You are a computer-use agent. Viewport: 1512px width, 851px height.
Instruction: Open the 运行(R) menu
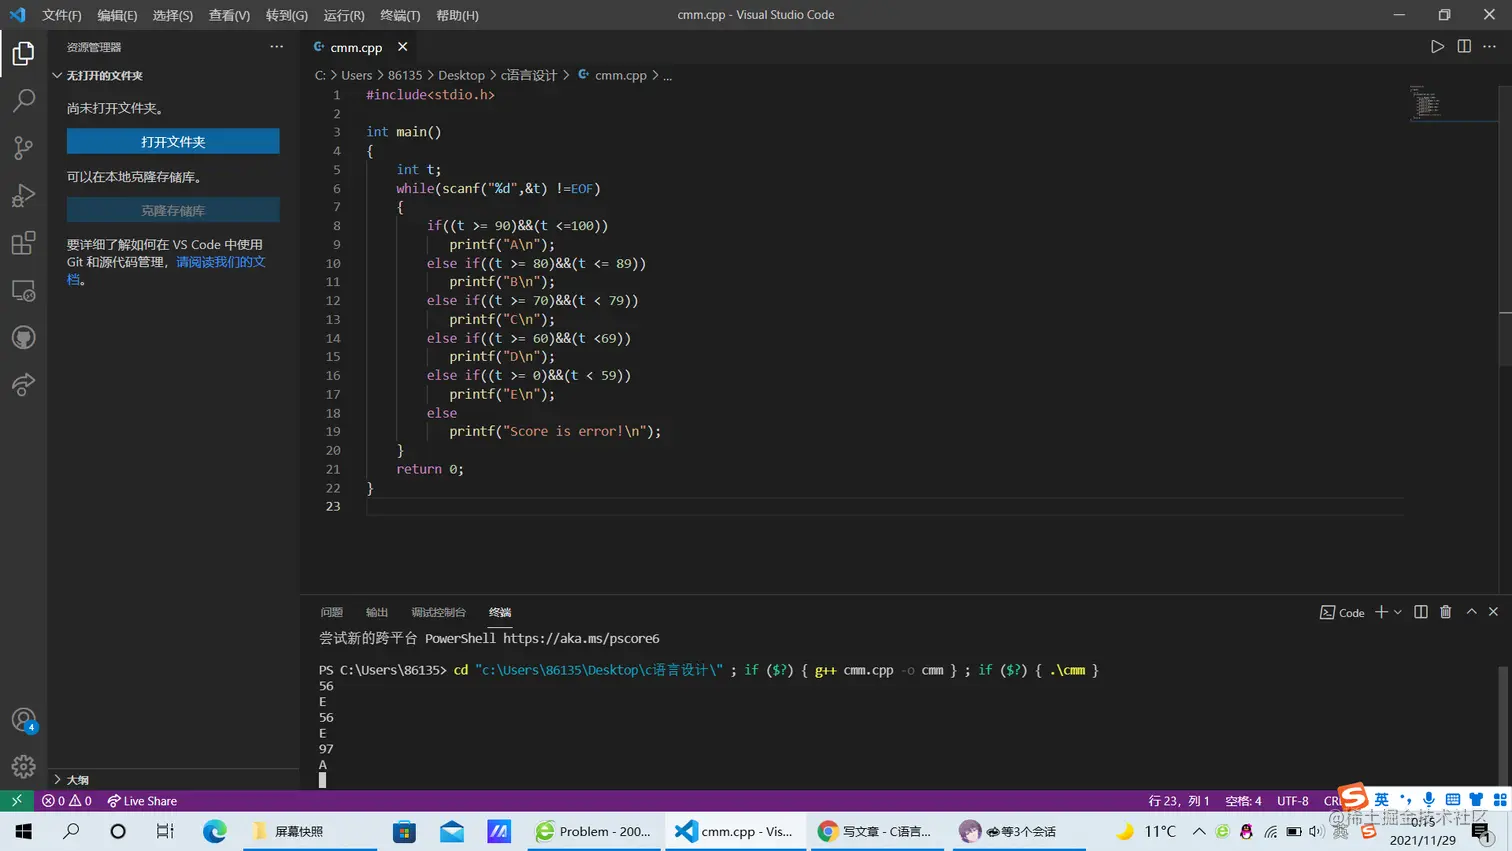344,15
